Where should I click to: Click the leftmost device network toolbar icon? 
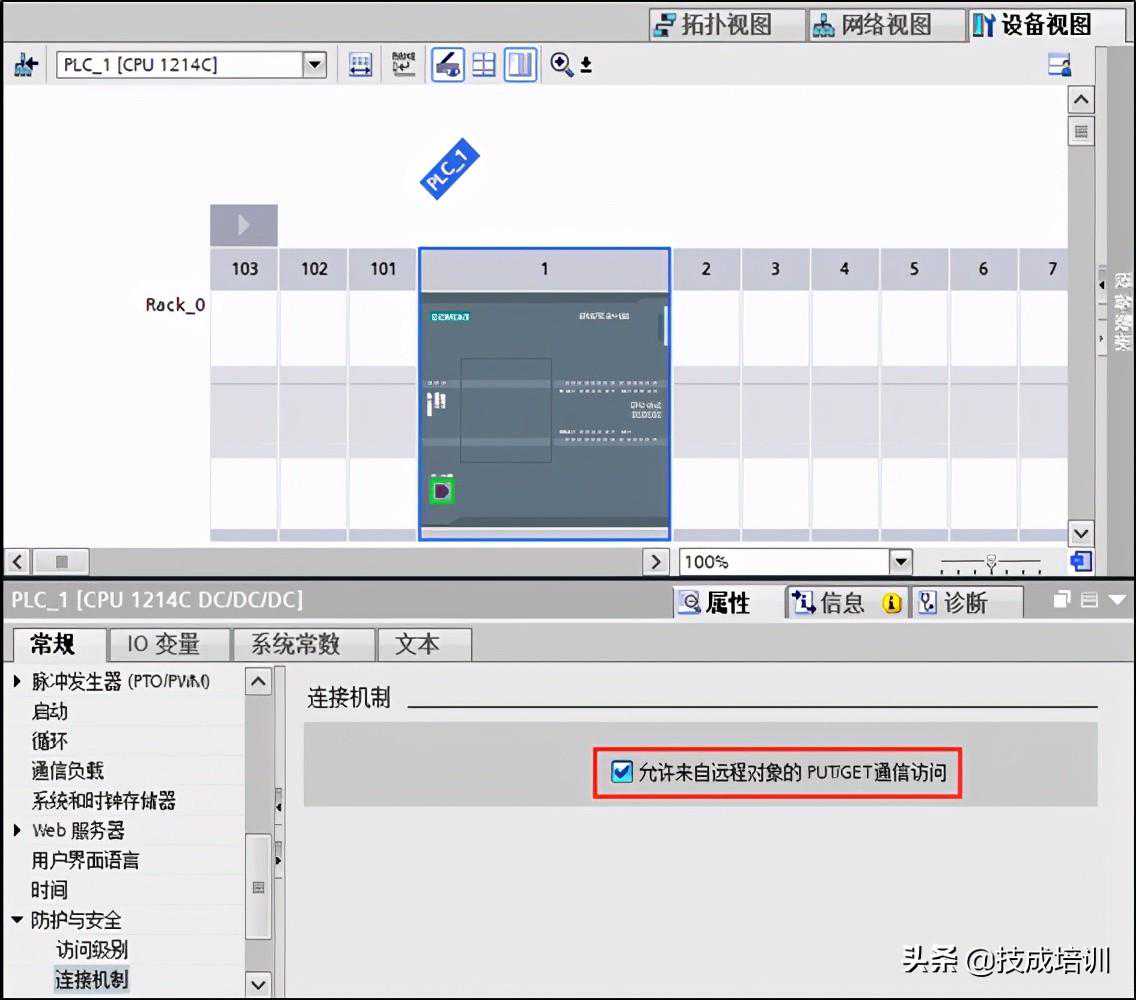(x=25, y=66)
